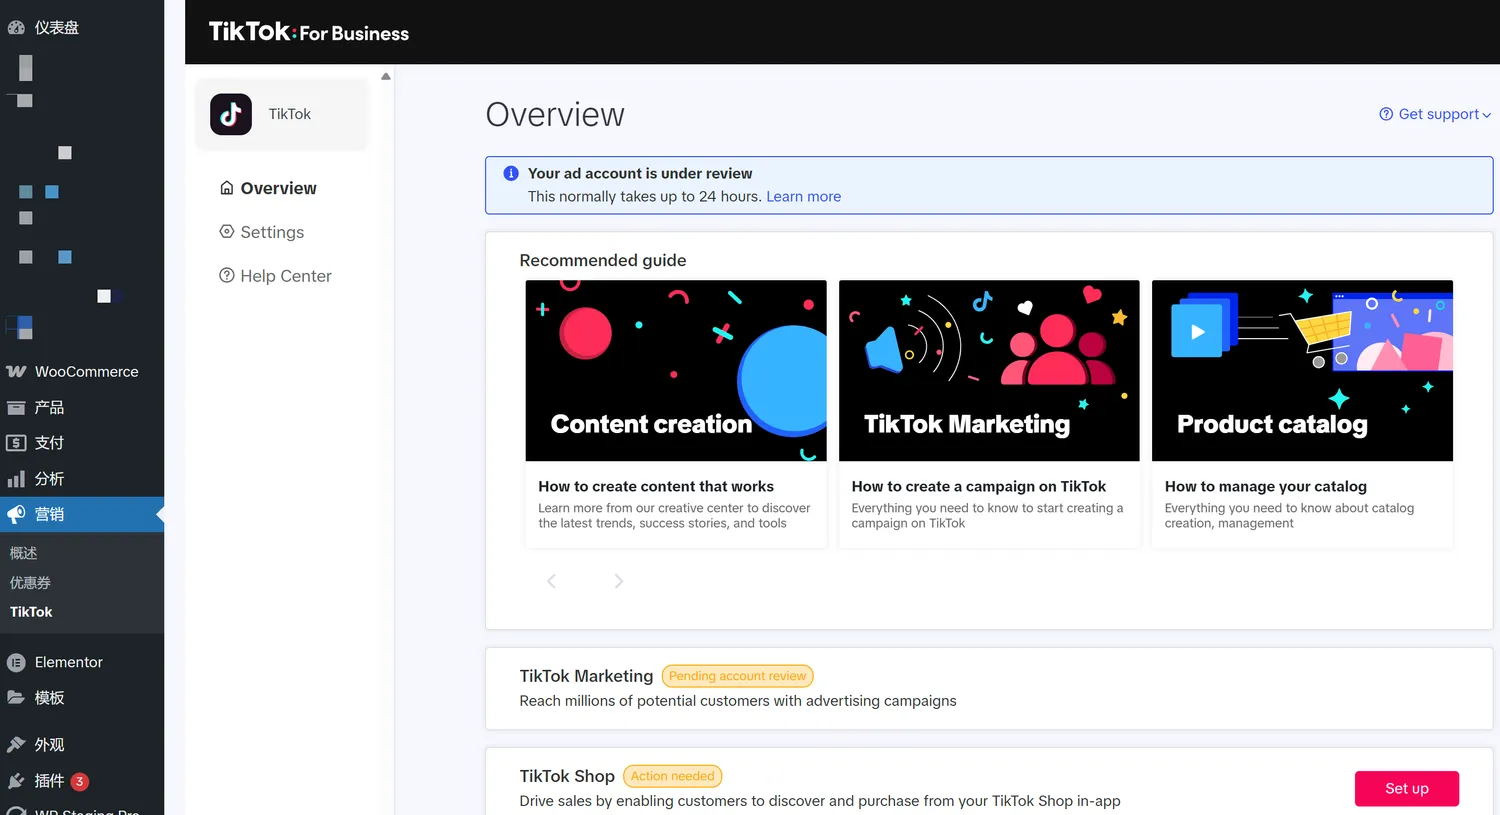Click the 仪表盘 dashboard gauge icon
1500x815 pixels.
point(16,28)
